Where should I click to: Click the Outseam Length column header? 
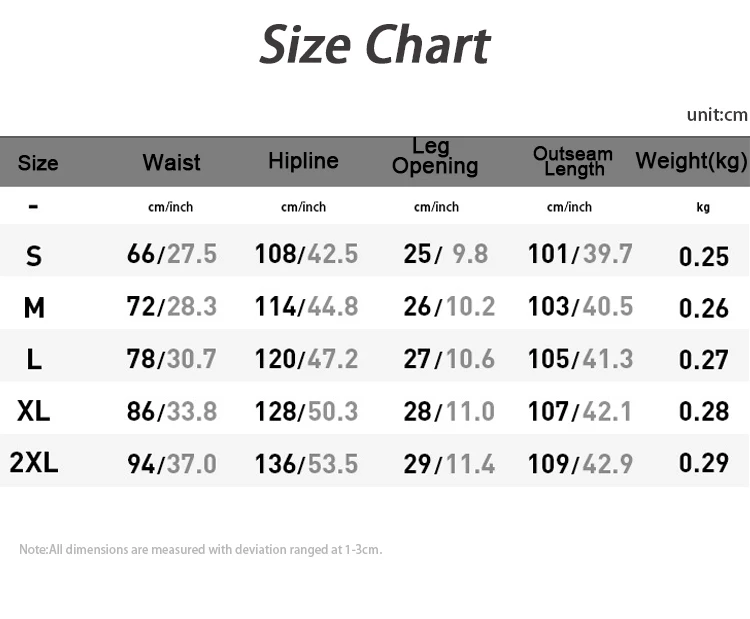pos(573,161)
